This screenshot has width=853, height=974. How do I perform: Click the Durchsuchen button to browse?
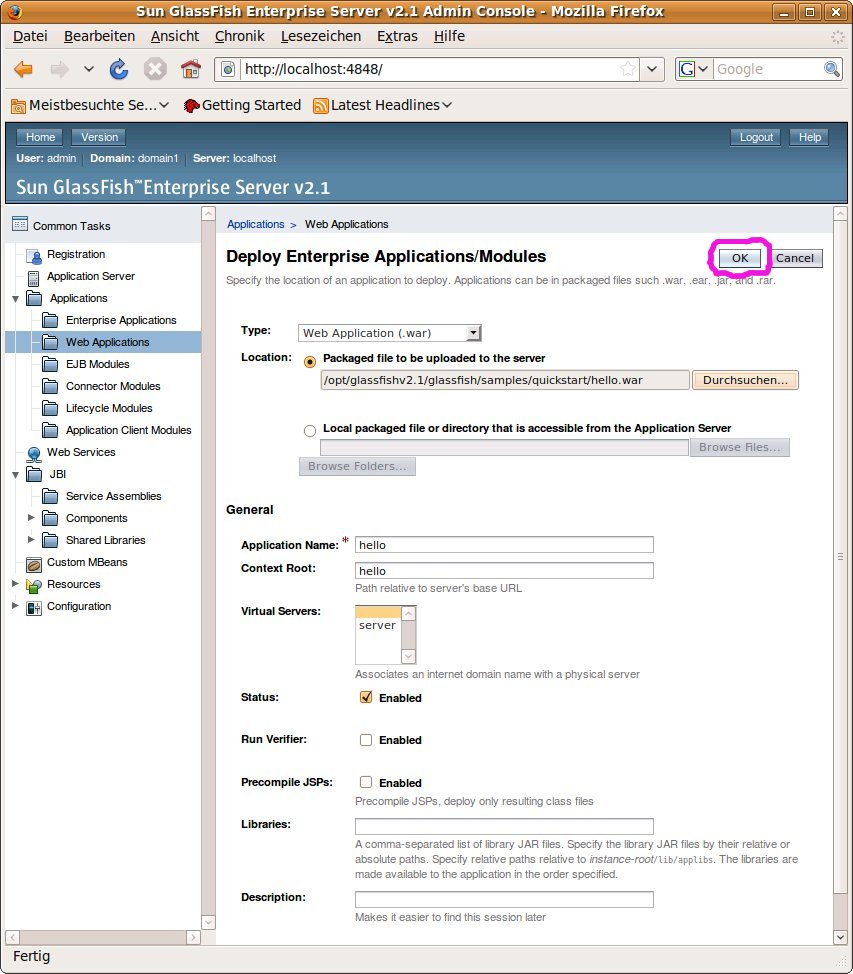(x=745, y=380)
